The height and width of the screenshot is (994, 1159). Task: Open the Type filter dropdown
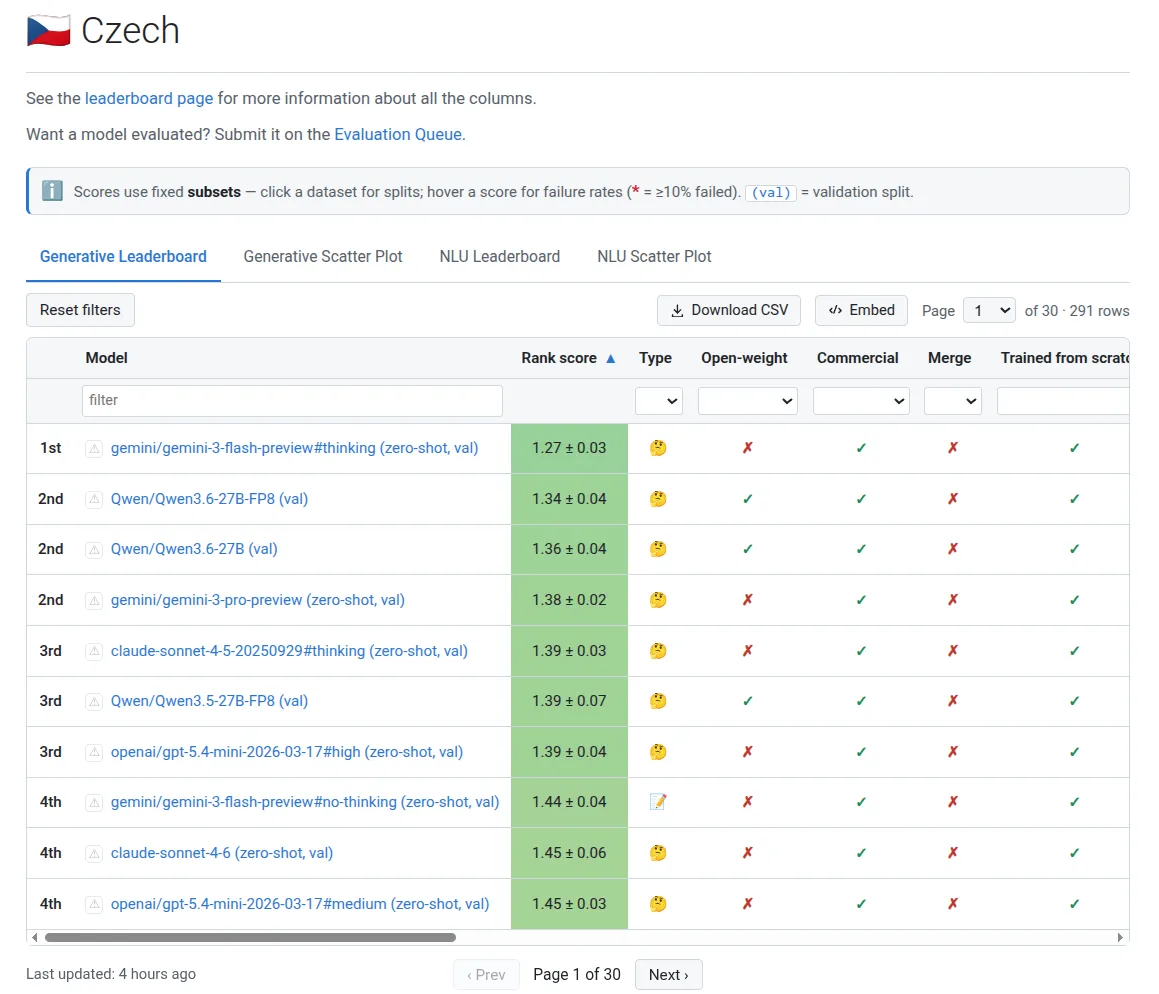point(659,401)
